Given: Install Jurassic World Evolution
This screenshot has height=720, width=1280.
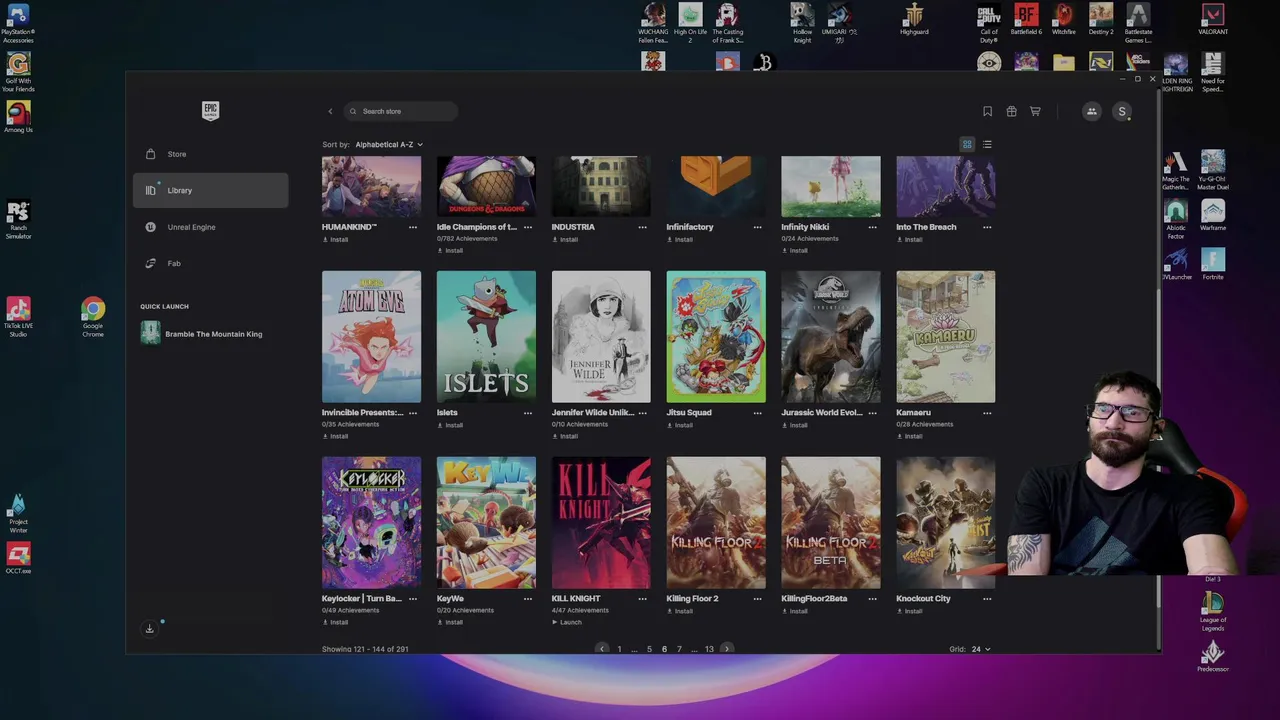Looking at the screenshot, I should (794, 425).
